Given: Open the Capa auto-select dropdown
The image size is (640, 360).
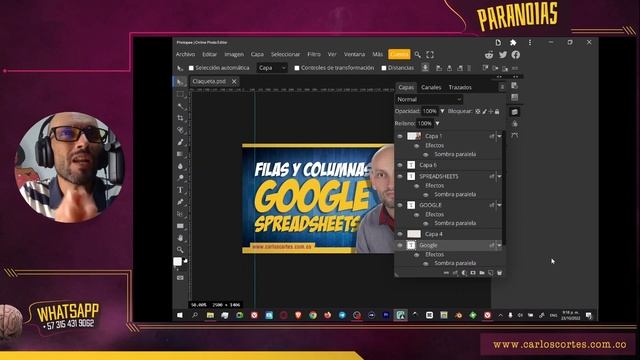Looking at the screenshot, I should (x=272, y=68).
